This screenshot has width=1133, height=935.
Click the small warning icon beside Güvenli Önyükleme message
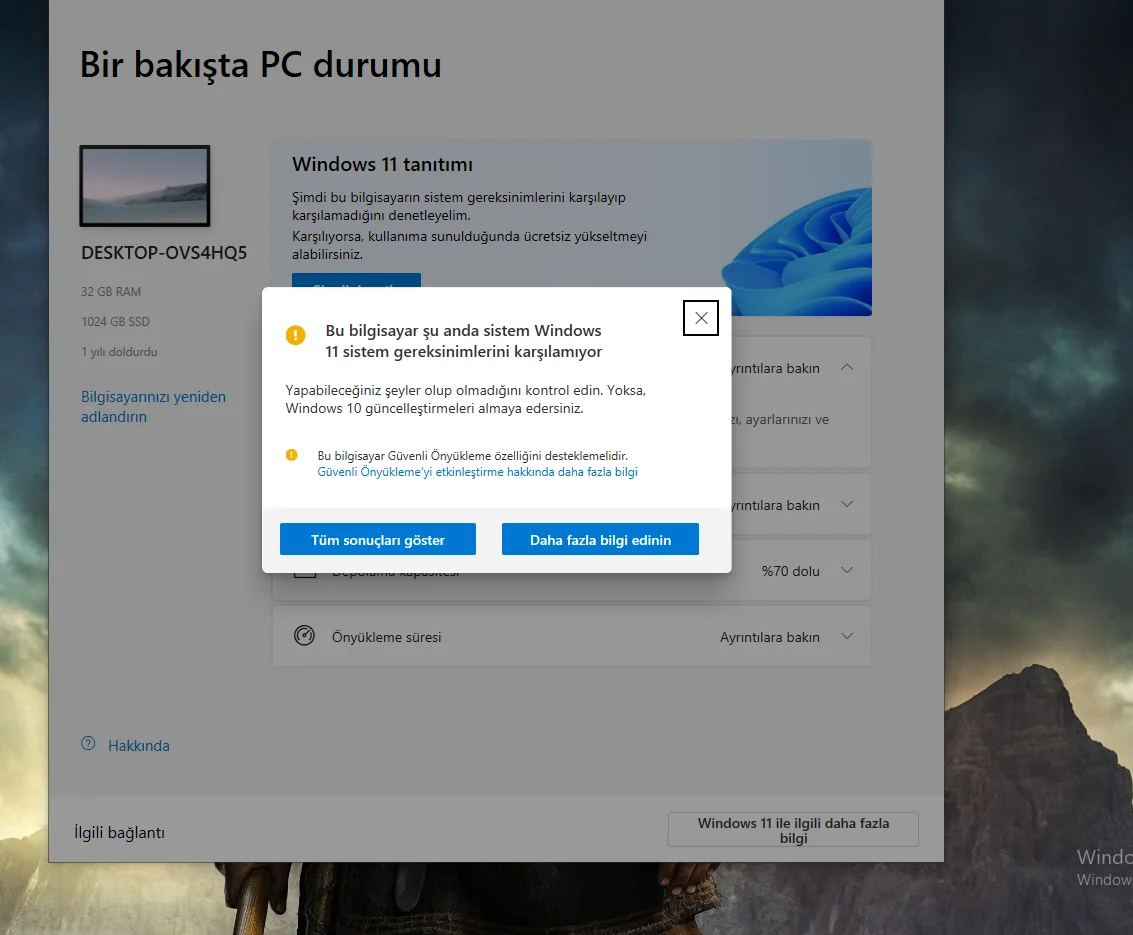click(291, 455)
